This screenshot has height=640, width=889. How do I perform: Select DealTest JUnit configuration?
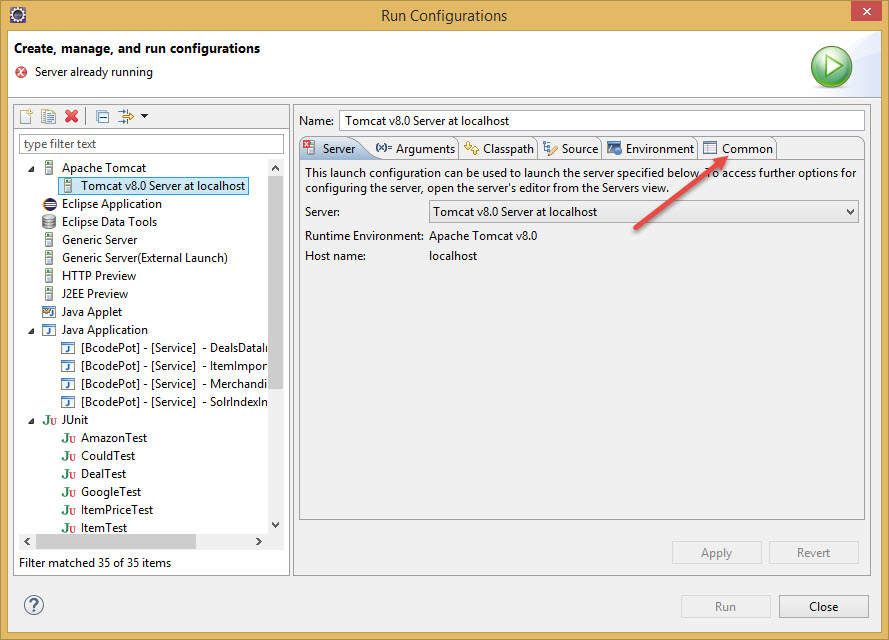tap(103, 474)
